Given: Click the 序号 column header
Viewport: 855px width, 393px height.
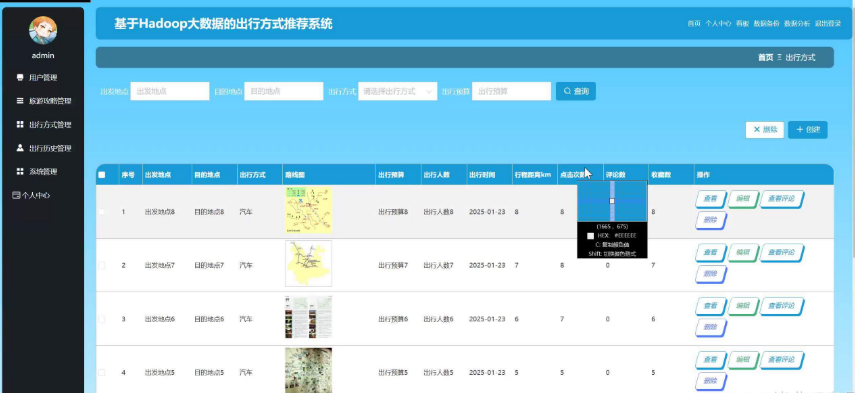Looking at the screenshot, I should (x=128, y=175).
